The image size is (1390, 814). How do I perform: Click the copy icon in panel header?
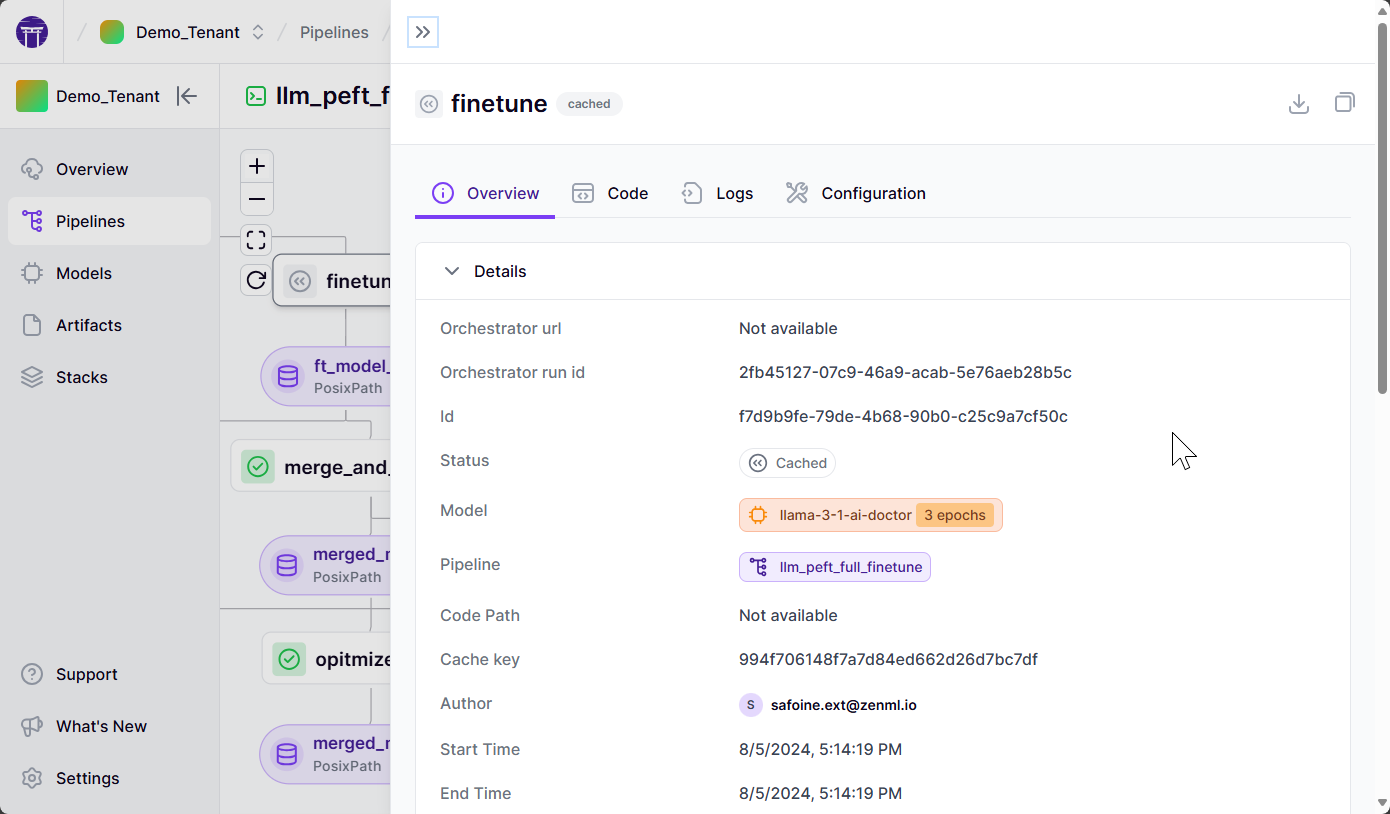[1344, 103]
